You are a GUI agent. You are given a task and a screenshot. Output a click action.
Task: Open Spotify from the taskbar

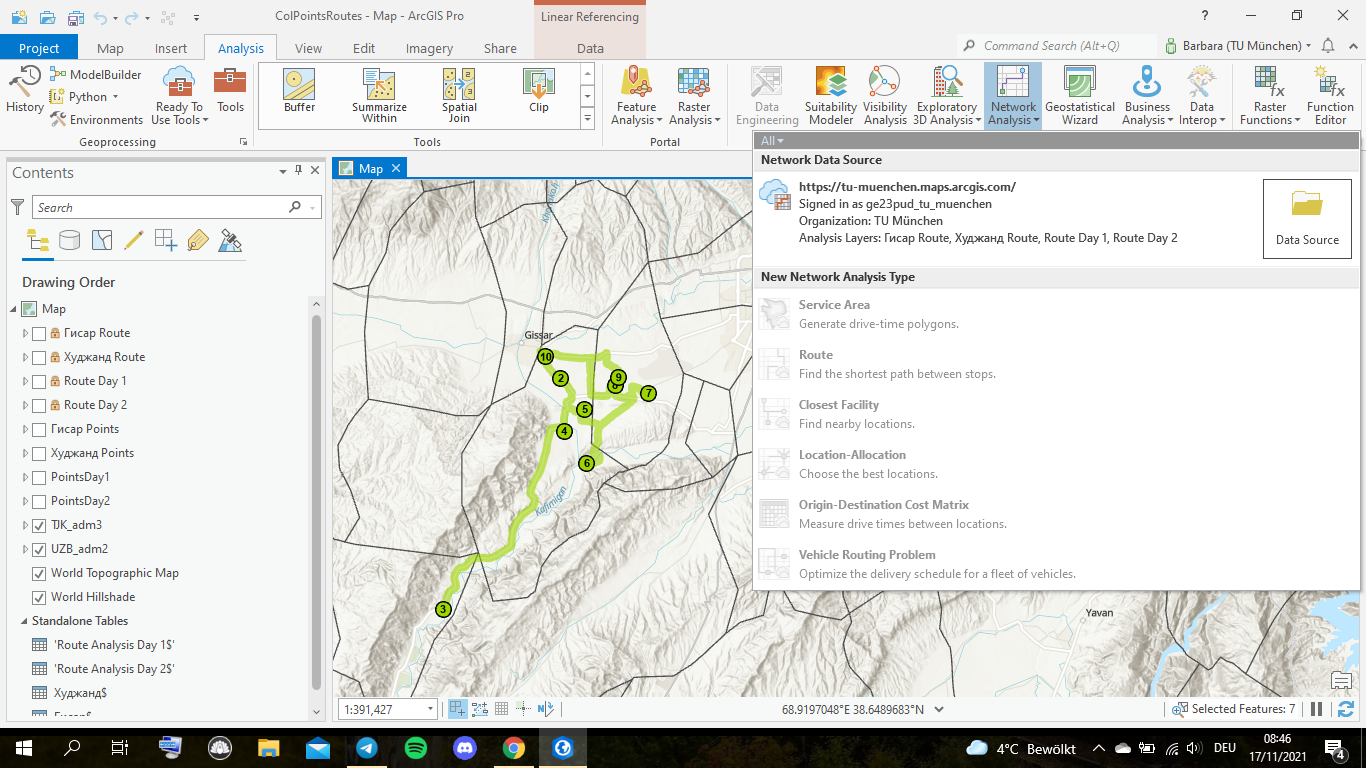[416, 747]
